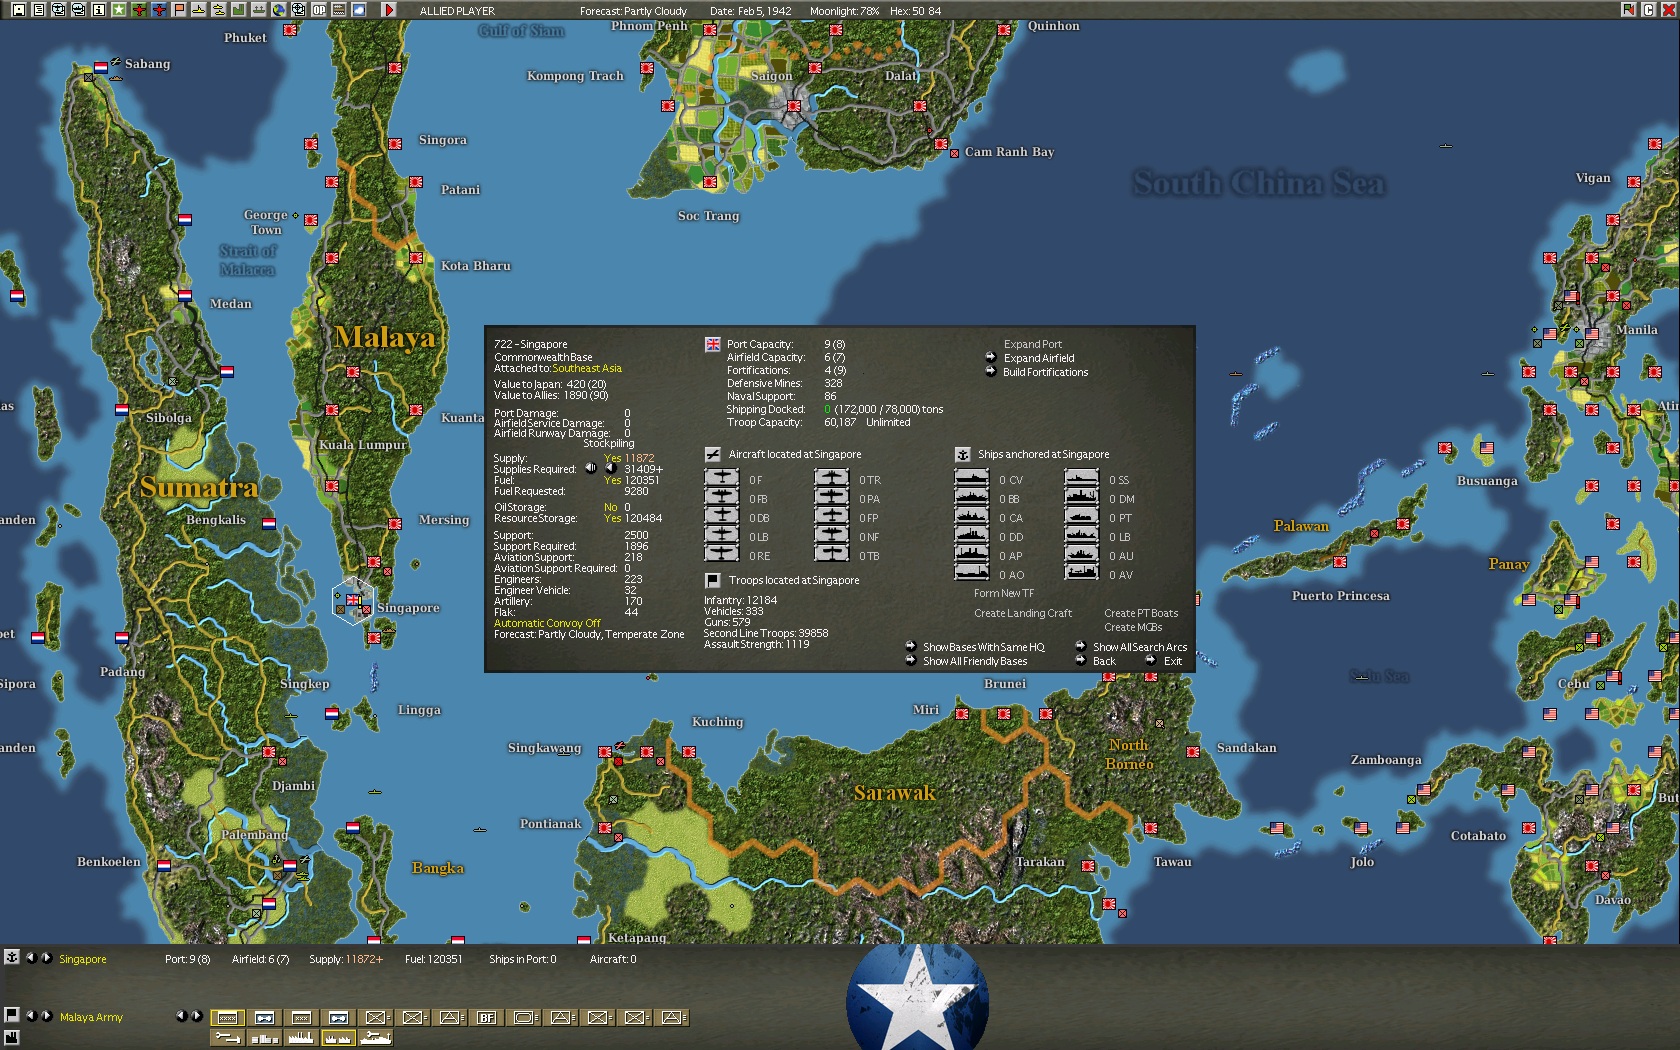This screenshot has height=1050, width=1680.
Task: Go to previous base before Singapore
Action: click(x=30, y=958)
